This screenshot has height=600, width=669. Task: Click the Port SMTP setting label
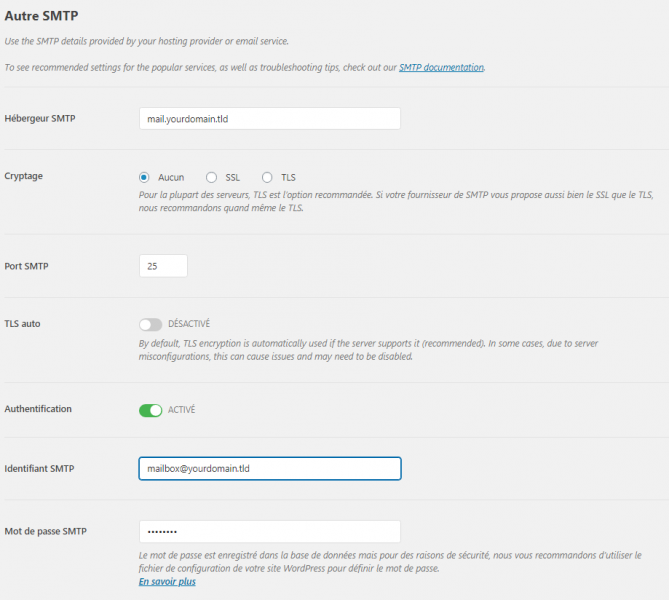pyautogui.click(x=26, y=266)
